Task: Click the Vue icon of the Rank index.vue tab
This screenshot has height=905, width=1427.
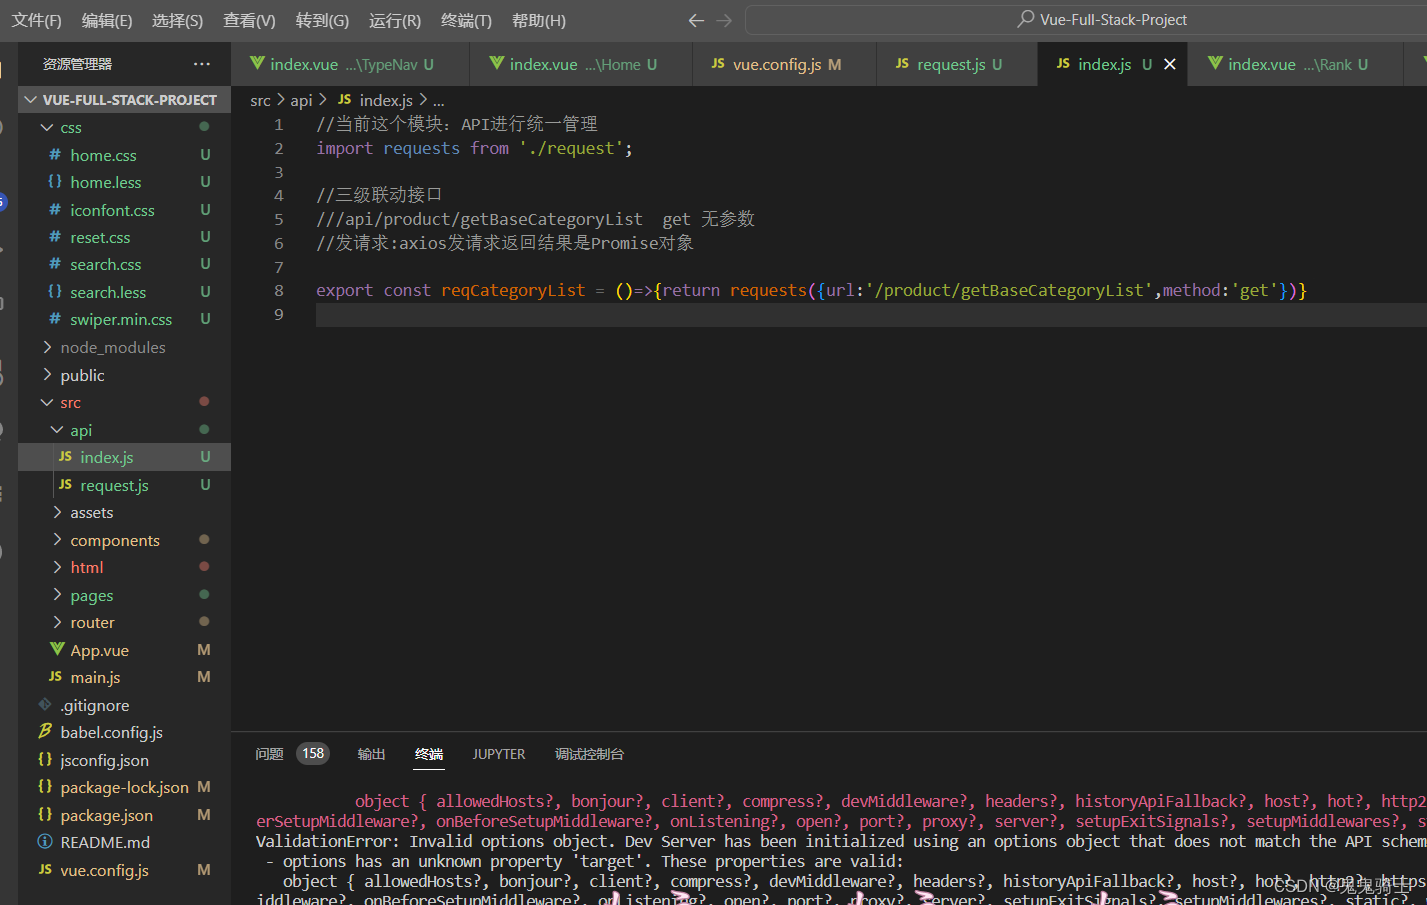Action: click(x=1215, y=63)
